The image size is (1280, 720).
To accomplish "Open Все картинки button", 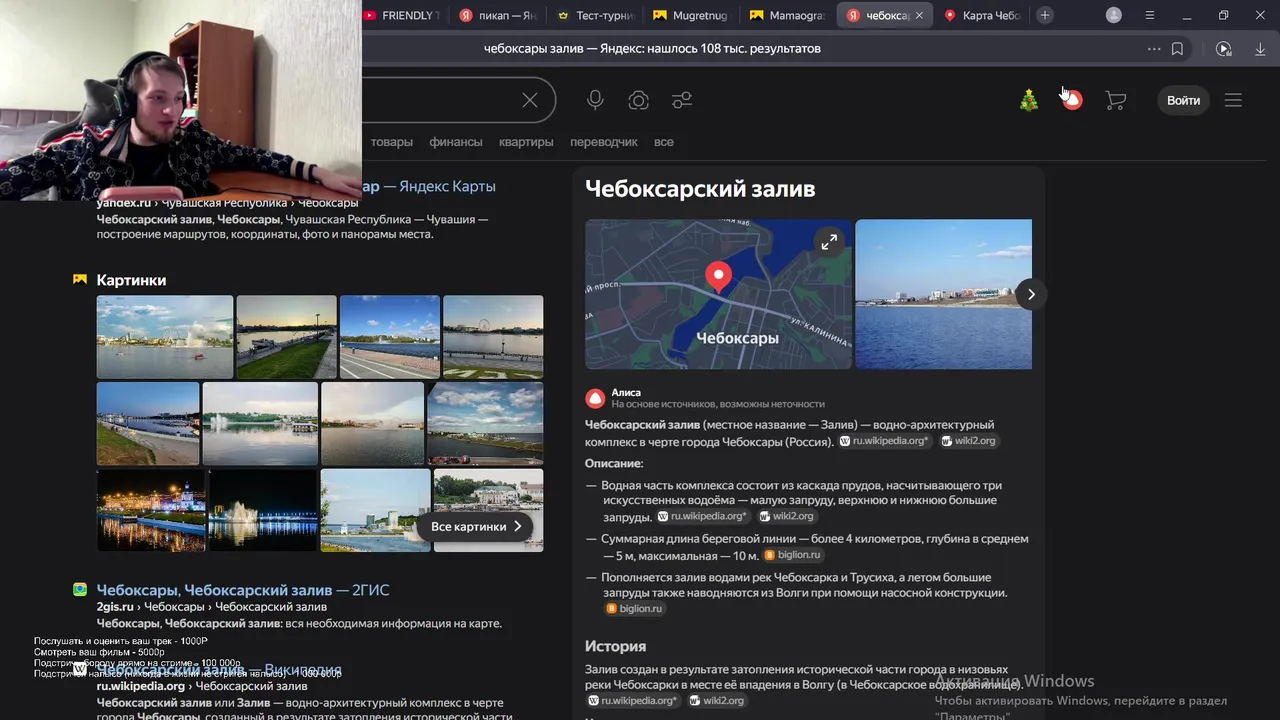I will [x=477, y=526].
